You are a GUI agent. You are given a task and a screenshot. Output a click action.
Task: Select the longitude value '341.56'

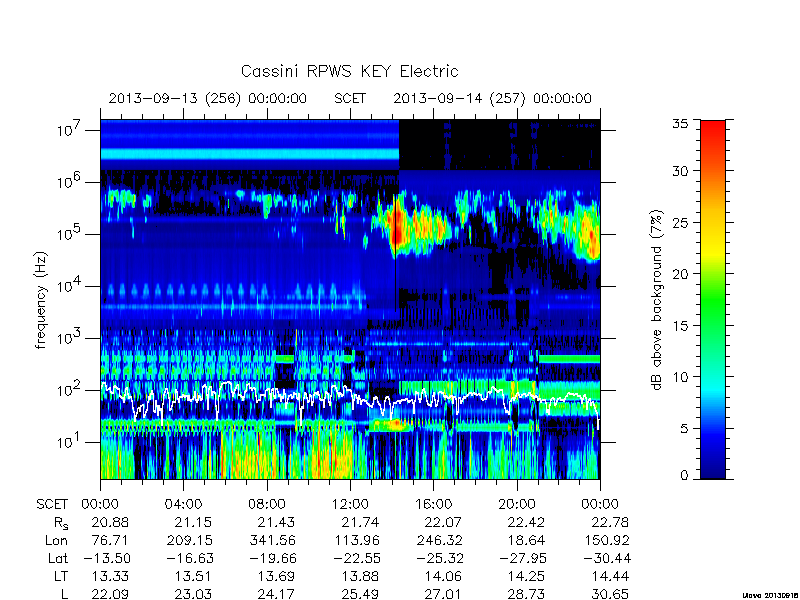tap(272, 540)
